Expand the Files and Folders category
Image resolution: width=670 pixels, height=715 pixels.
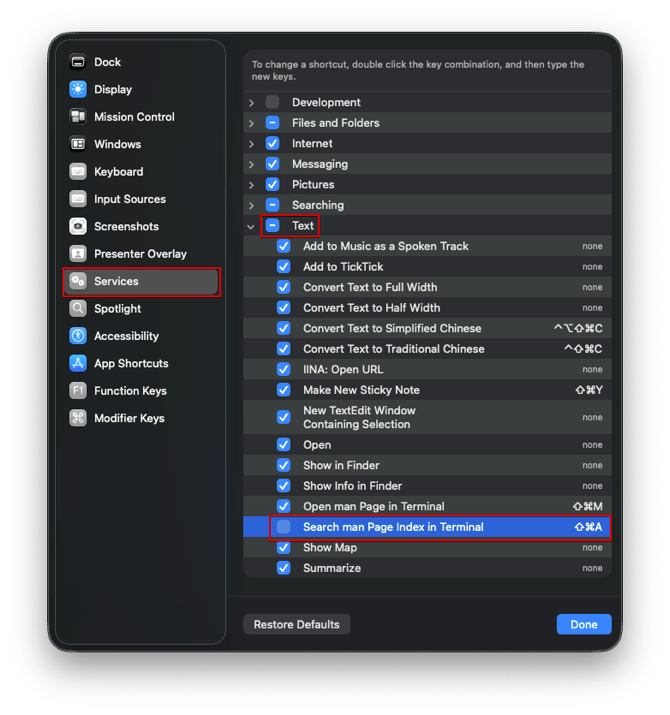coord(251,123)
